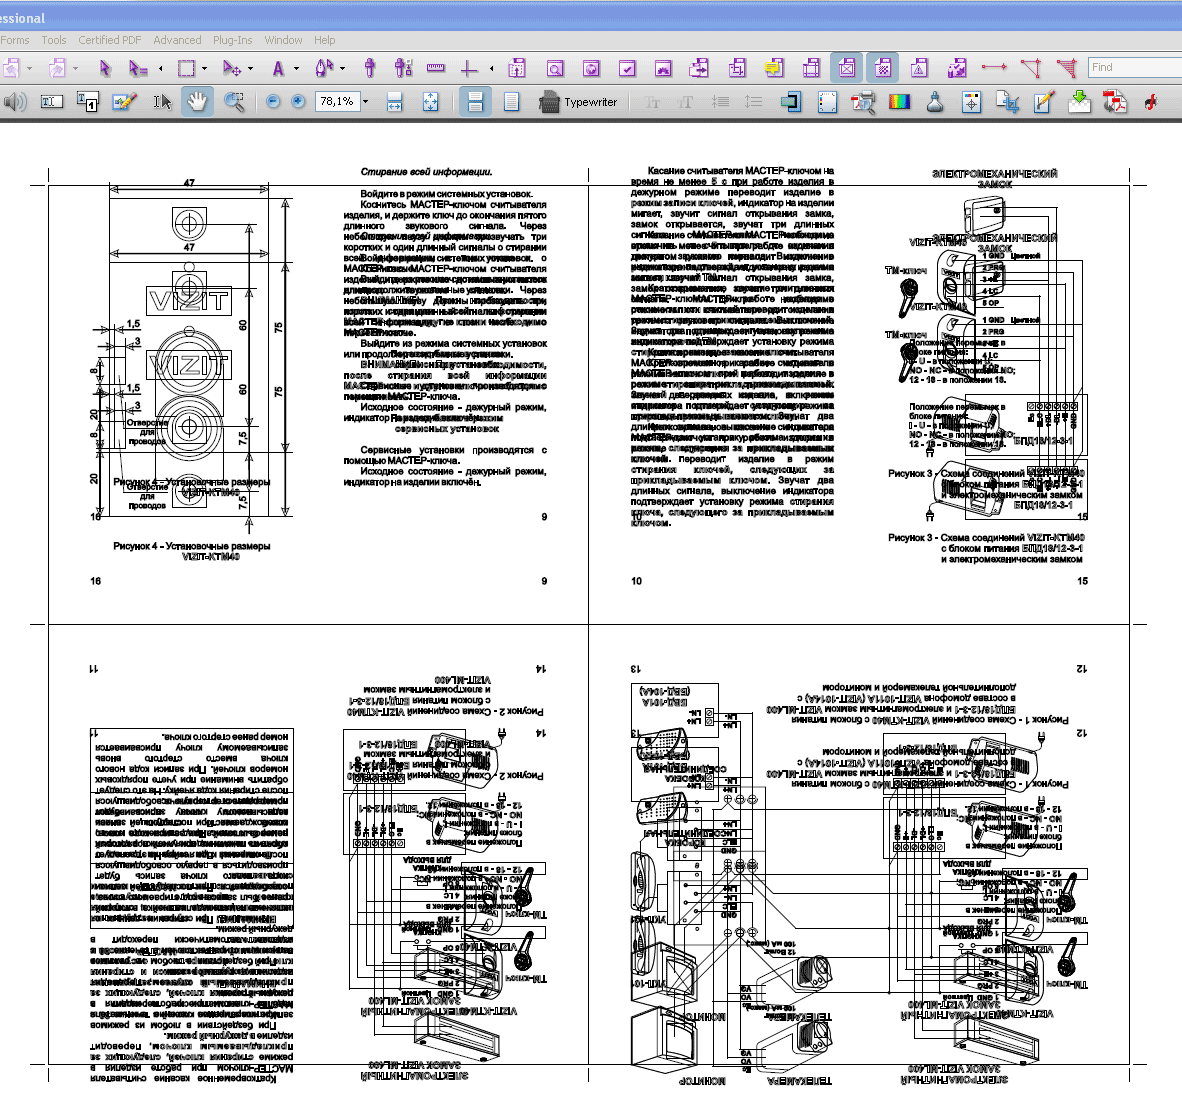The height and width of the screenshot is (1113, 1182).
Task: Click in the Find search field
Action: pos(1135,67)
